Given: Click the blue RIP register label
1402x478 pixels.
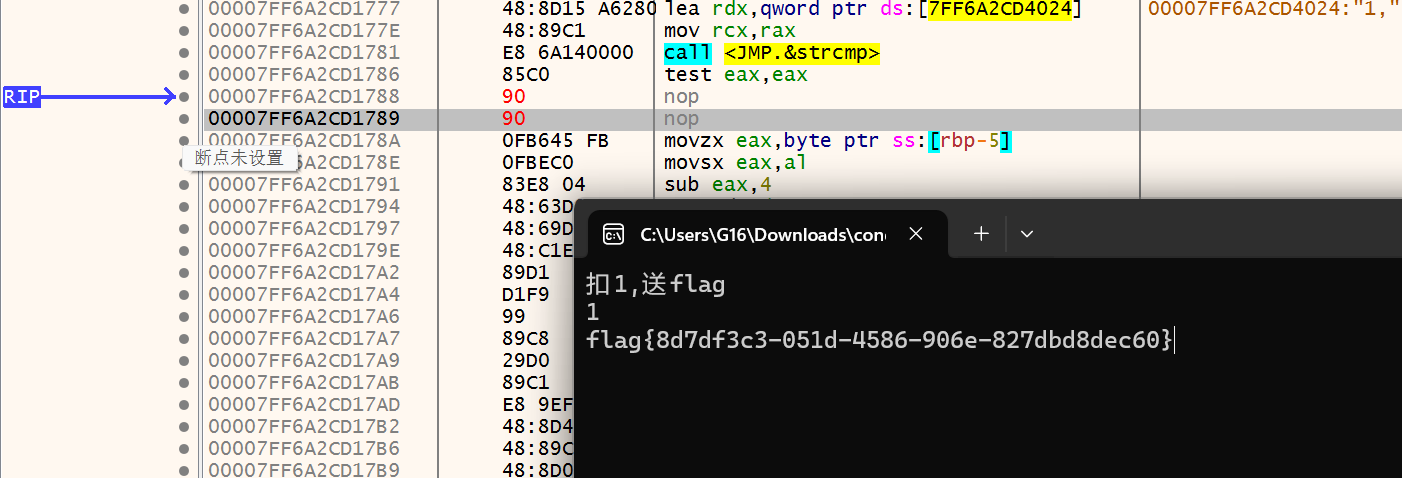Looking at the screenshot, I should pyautogui.click(x=21, y=97).
